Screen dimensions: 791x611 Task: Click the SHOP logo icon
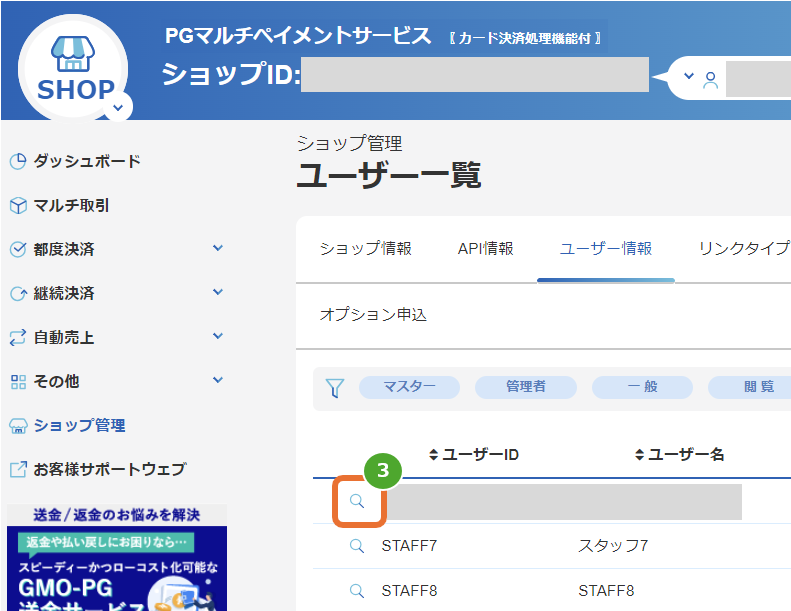click(x=73, y=68)
